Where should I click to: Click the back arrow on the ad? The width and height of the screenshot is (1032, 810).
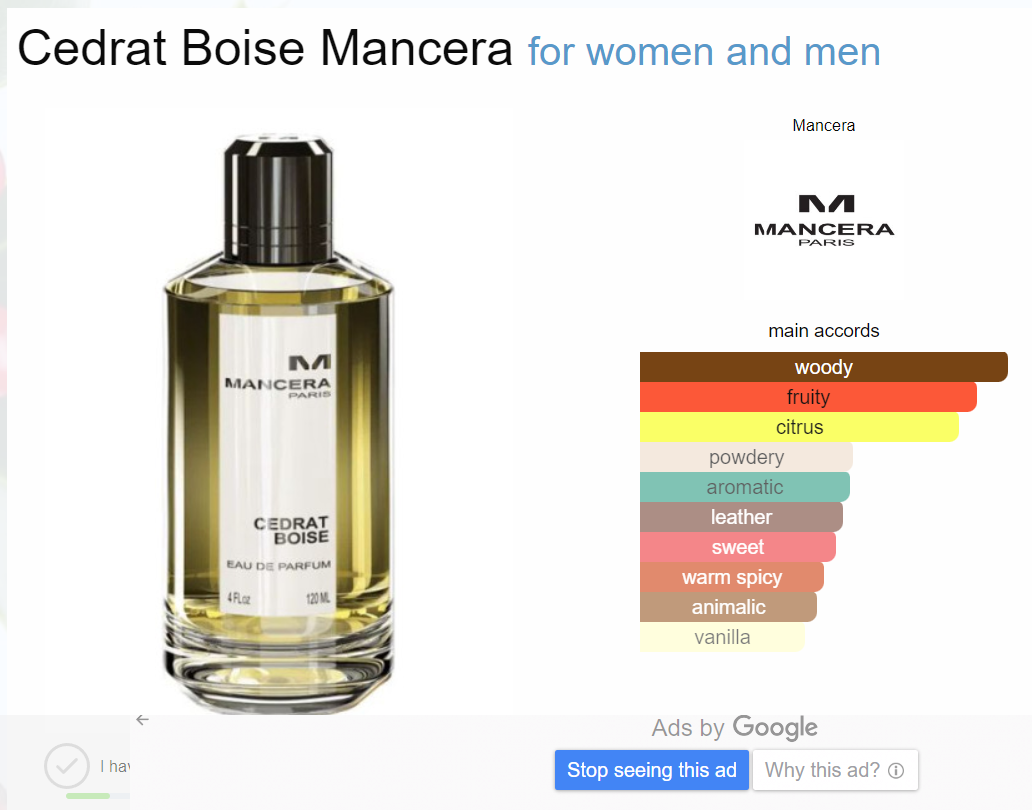(142, 720)
